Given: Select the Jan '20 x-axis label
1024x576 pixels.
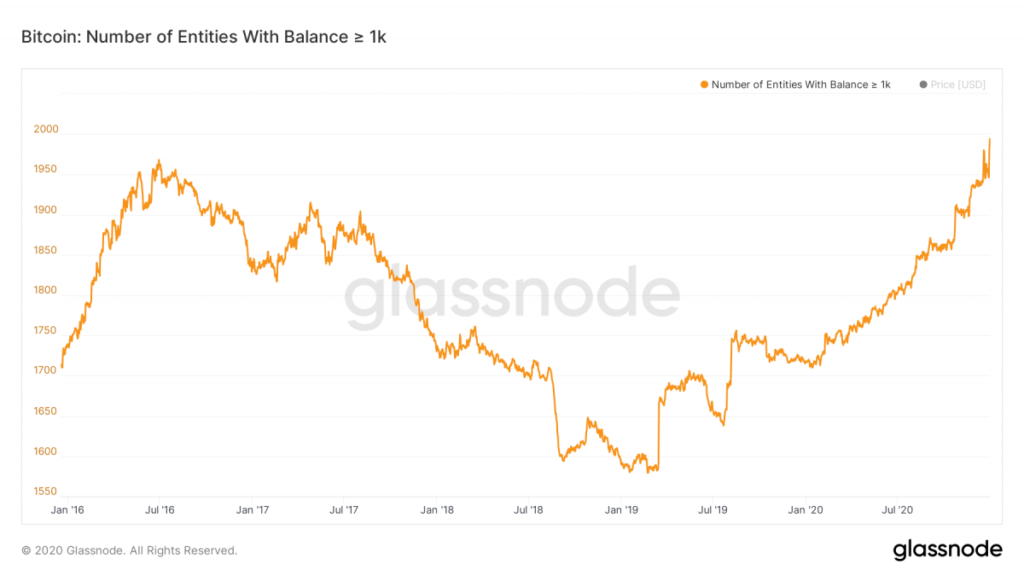Looking at the screenshot, I should 806,510.
